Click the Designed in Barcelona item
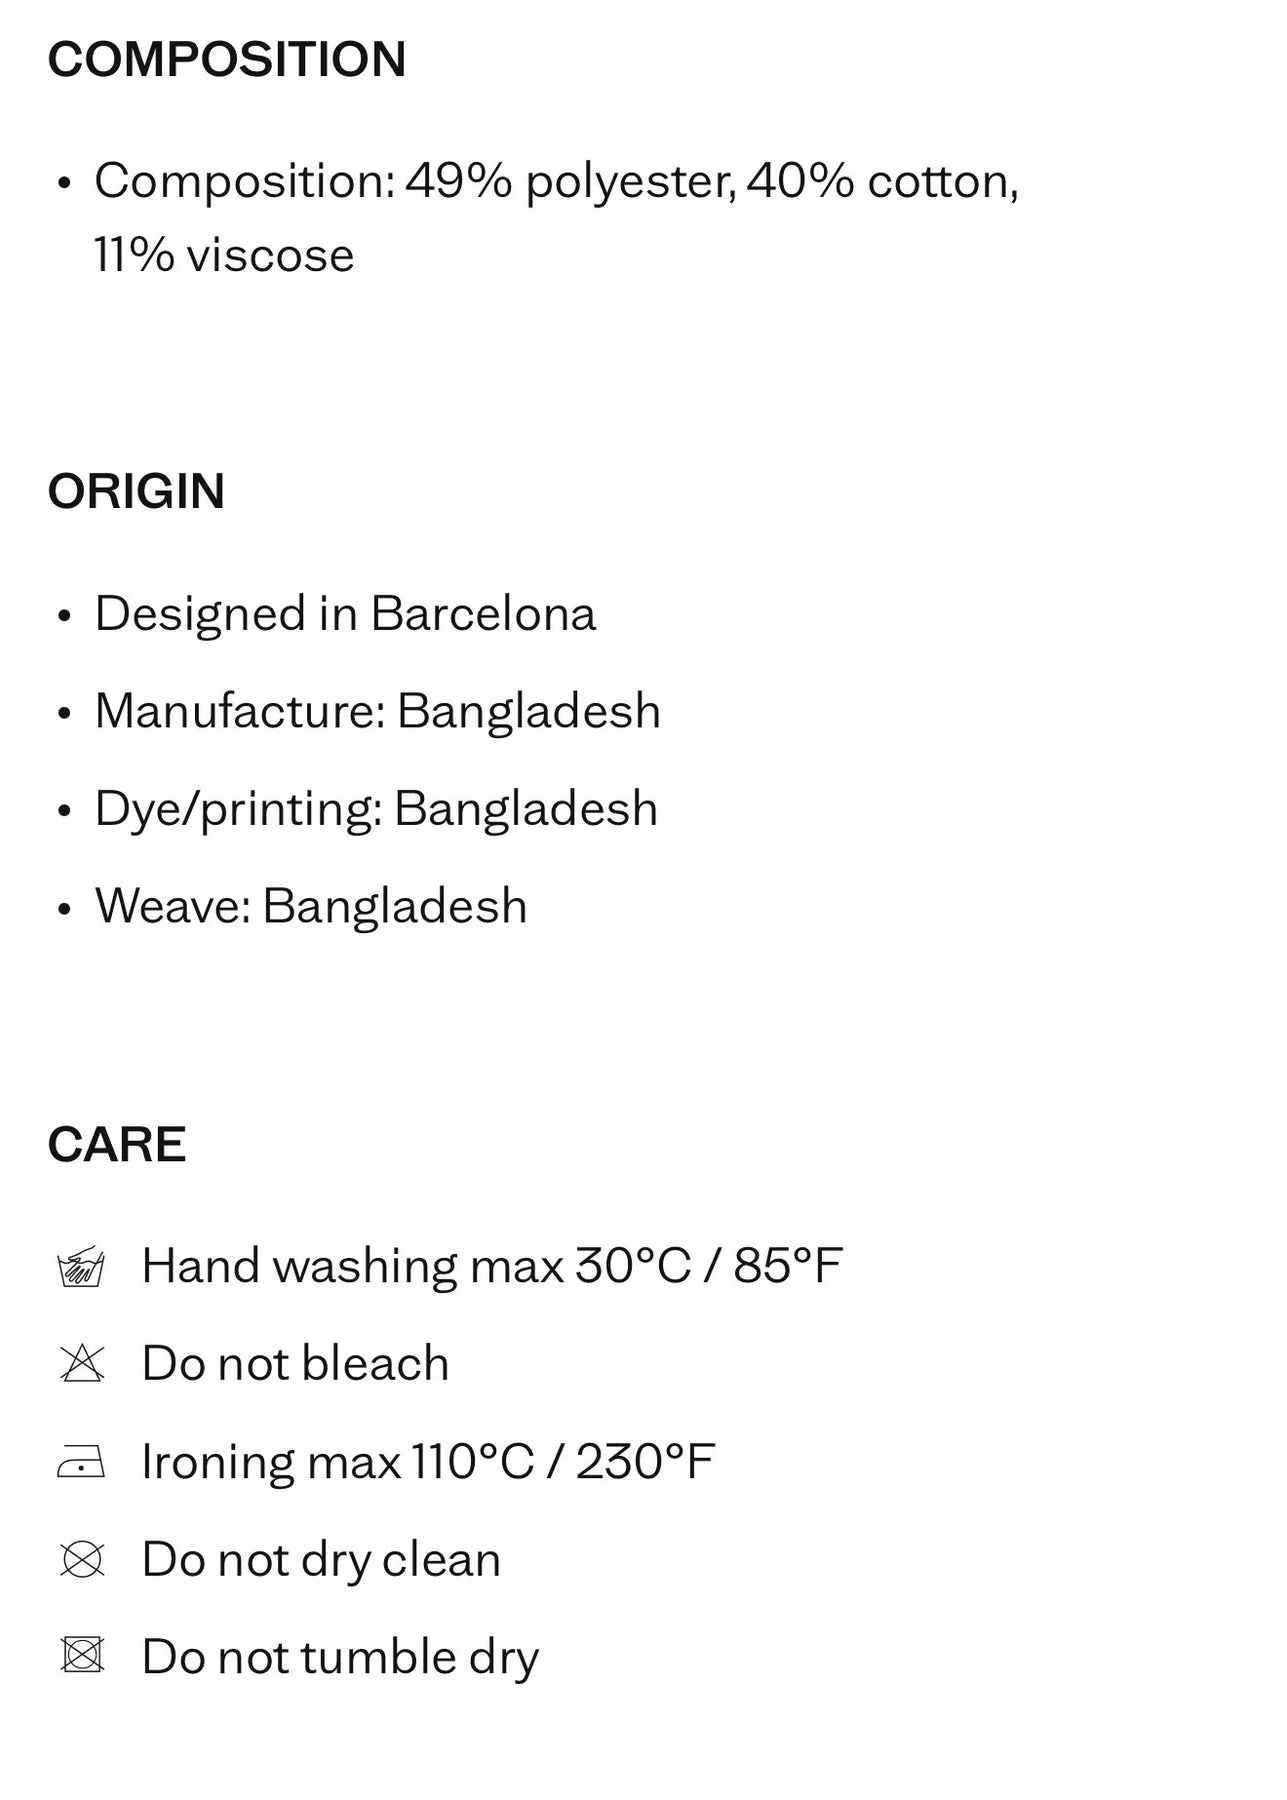1287x1800 pixels. (345, 613)
